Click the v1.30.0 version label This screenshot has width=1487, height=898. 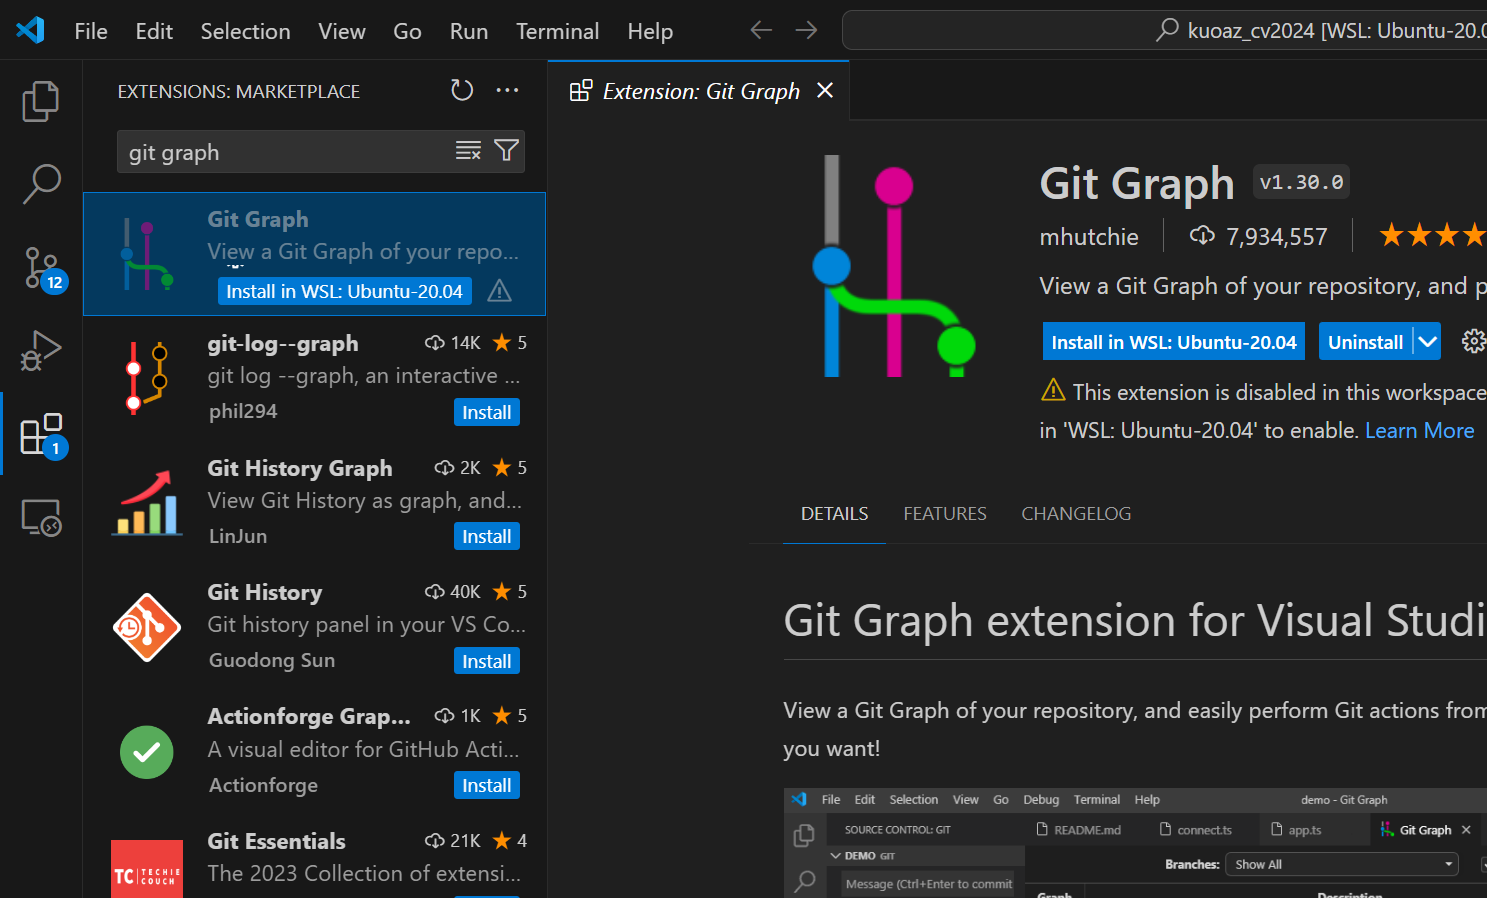(x=1301, y=182)
